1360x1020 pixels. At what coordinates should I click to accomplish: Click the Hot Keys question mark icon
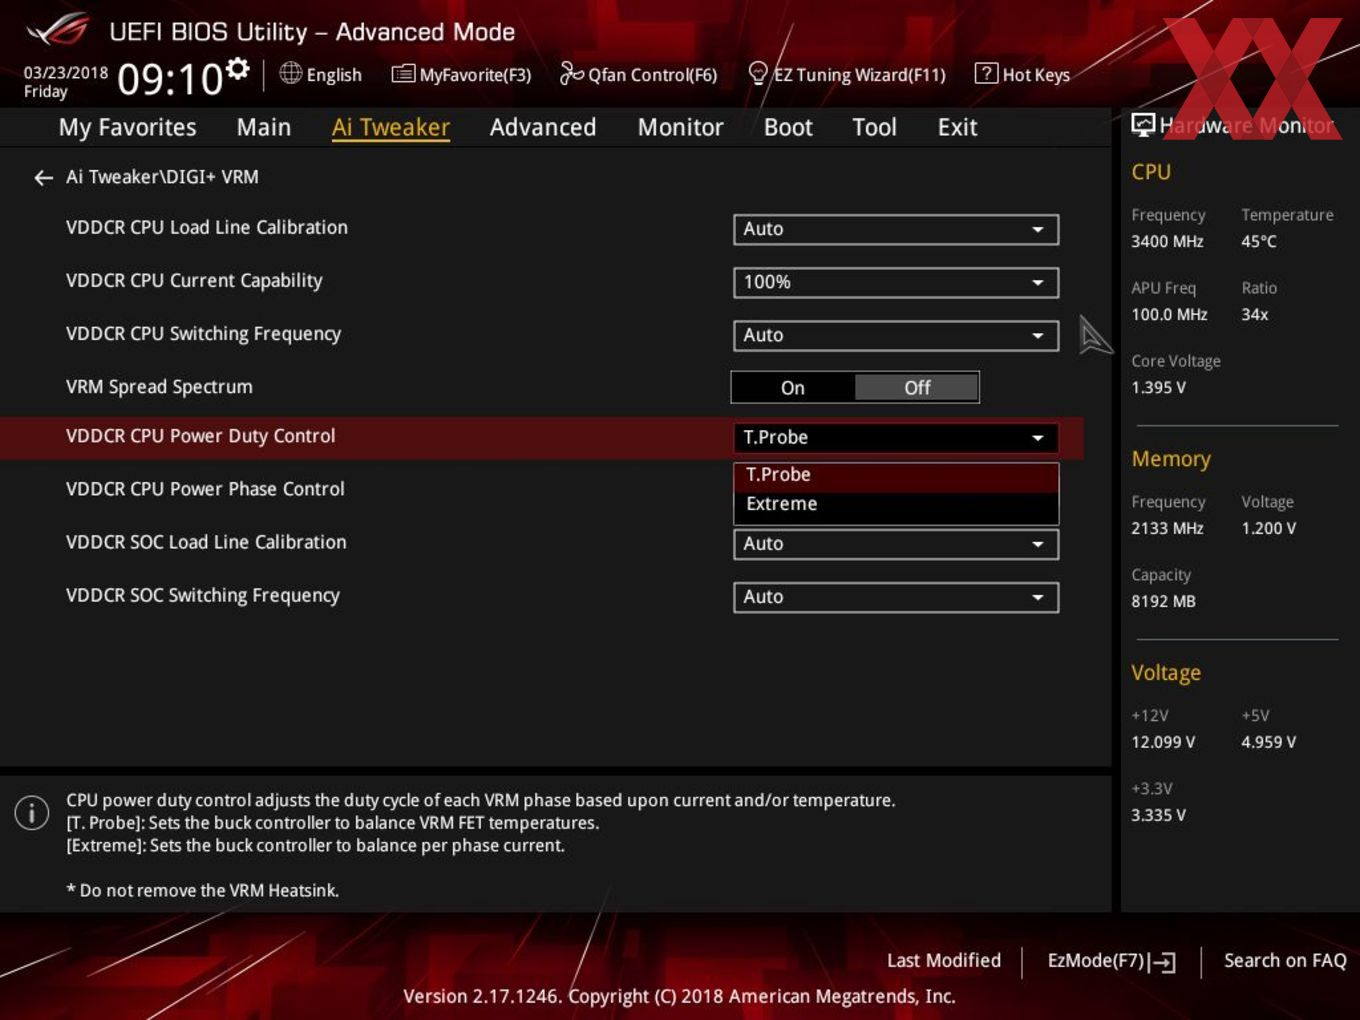click(986, 73)
